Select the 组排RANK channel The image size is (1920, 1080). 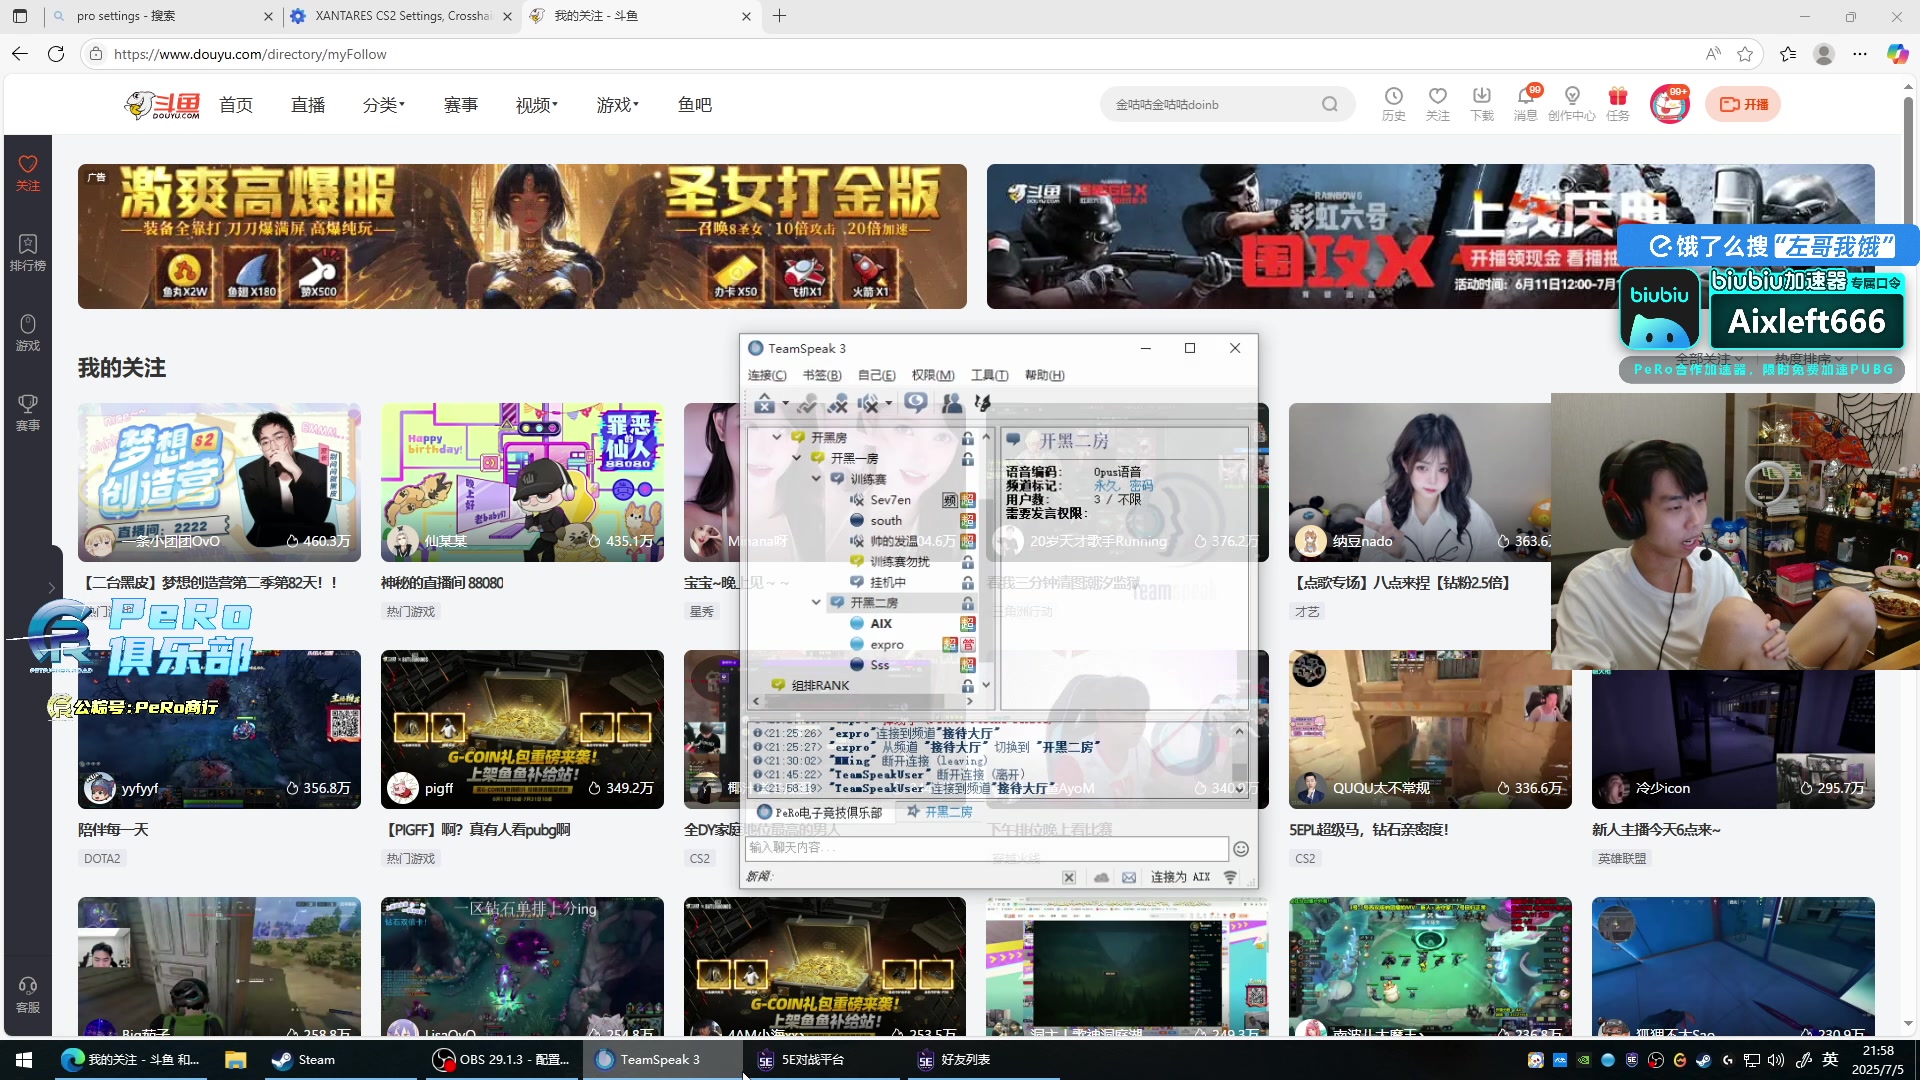(820, 685)
